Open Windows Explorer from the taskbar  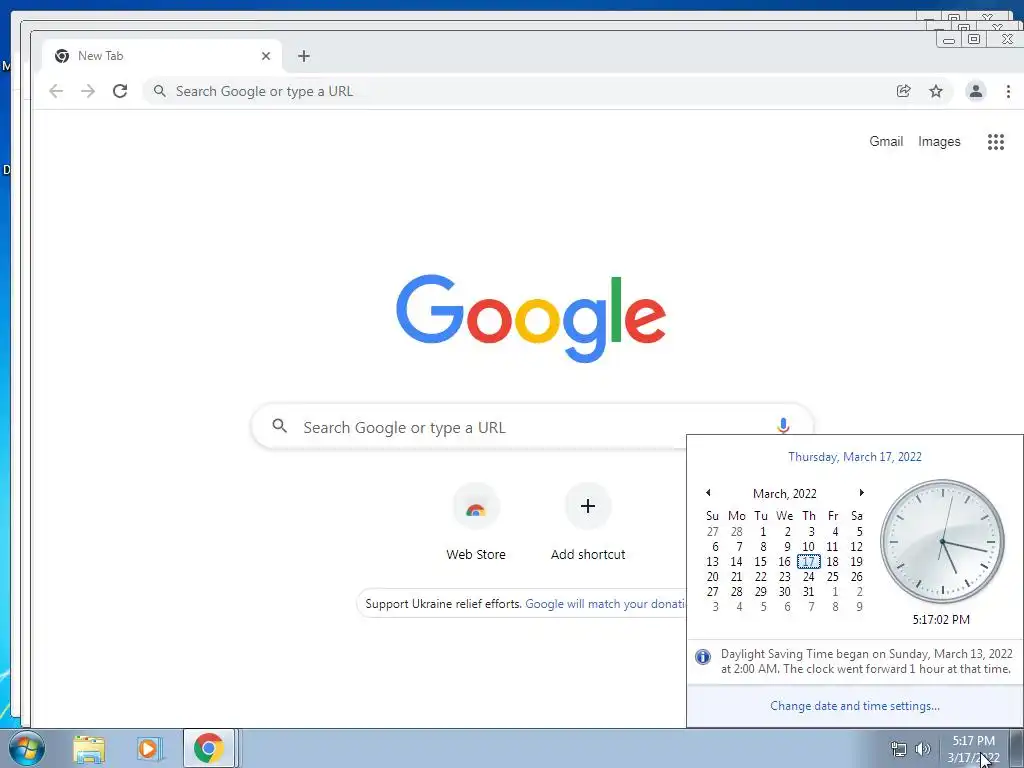(89, 749)
